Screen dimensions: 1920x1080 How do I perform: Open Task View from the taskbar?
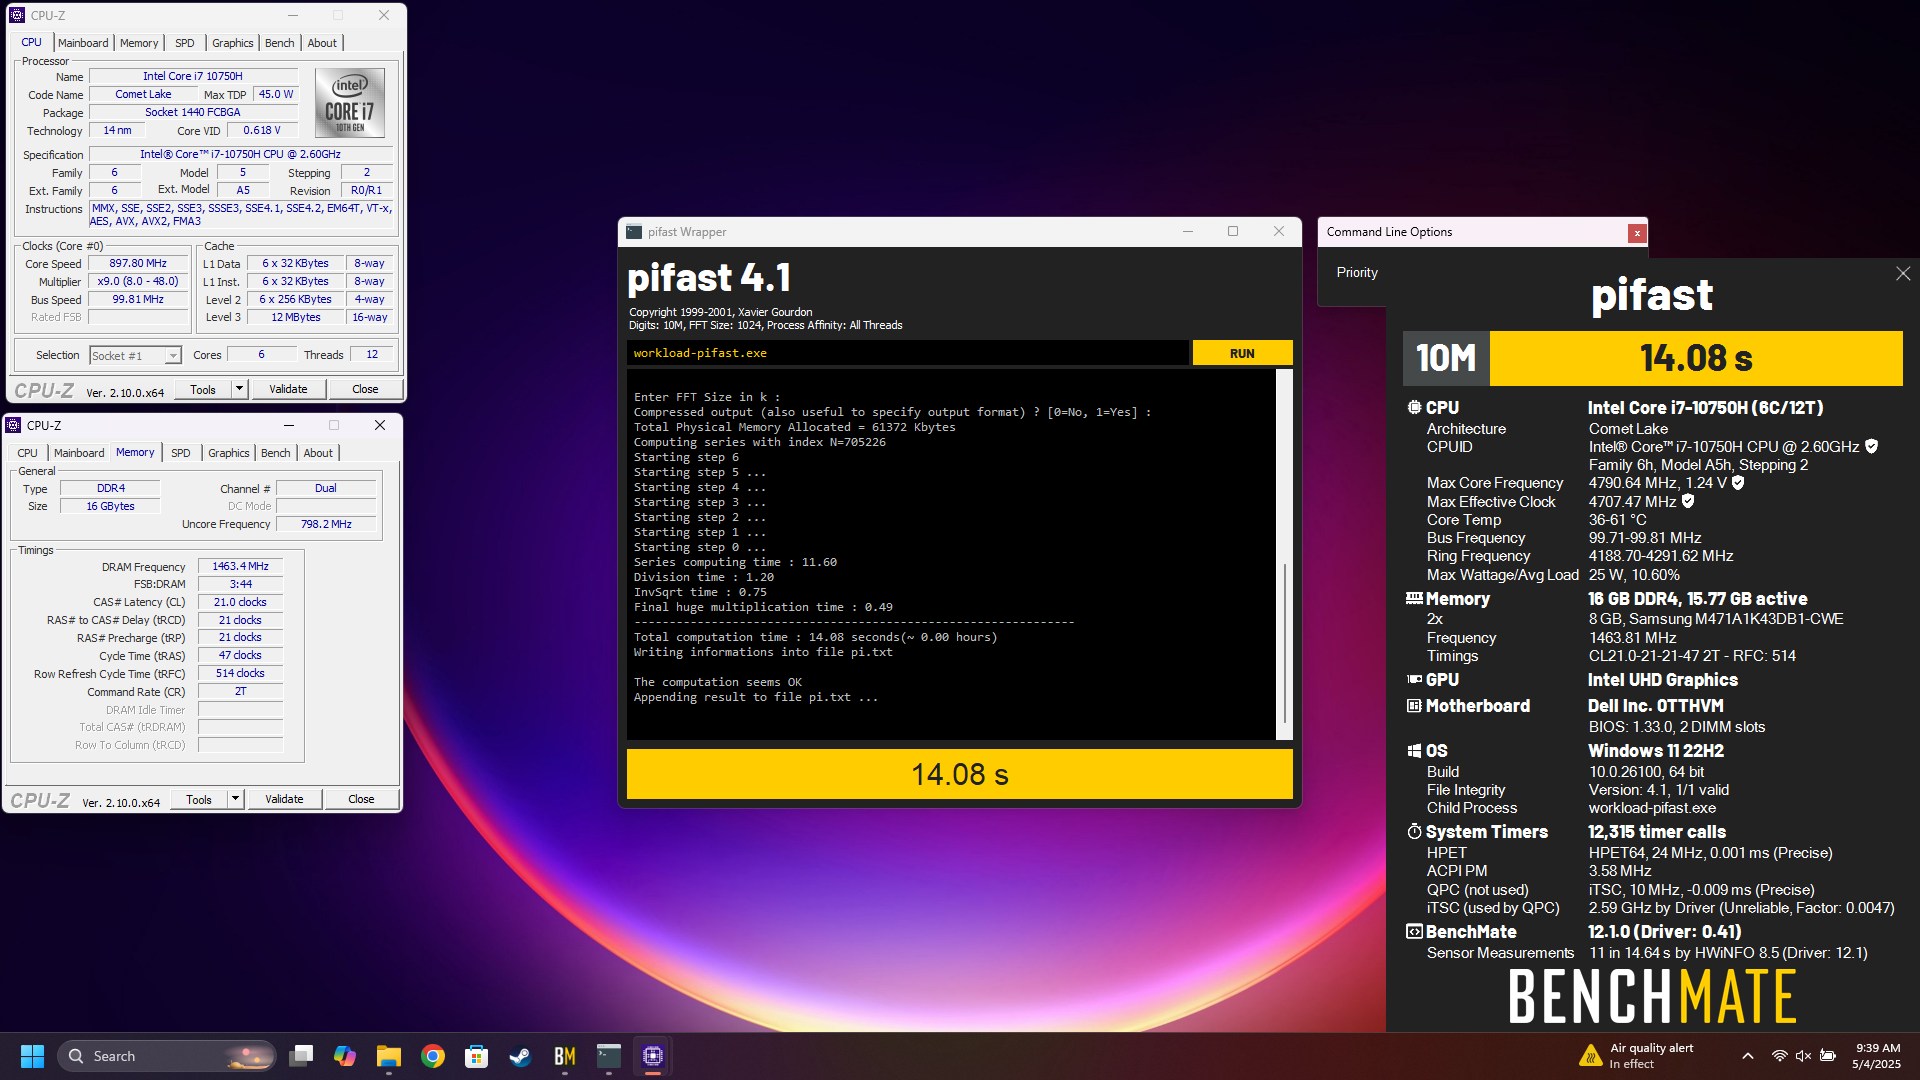tap(301, 1056)
